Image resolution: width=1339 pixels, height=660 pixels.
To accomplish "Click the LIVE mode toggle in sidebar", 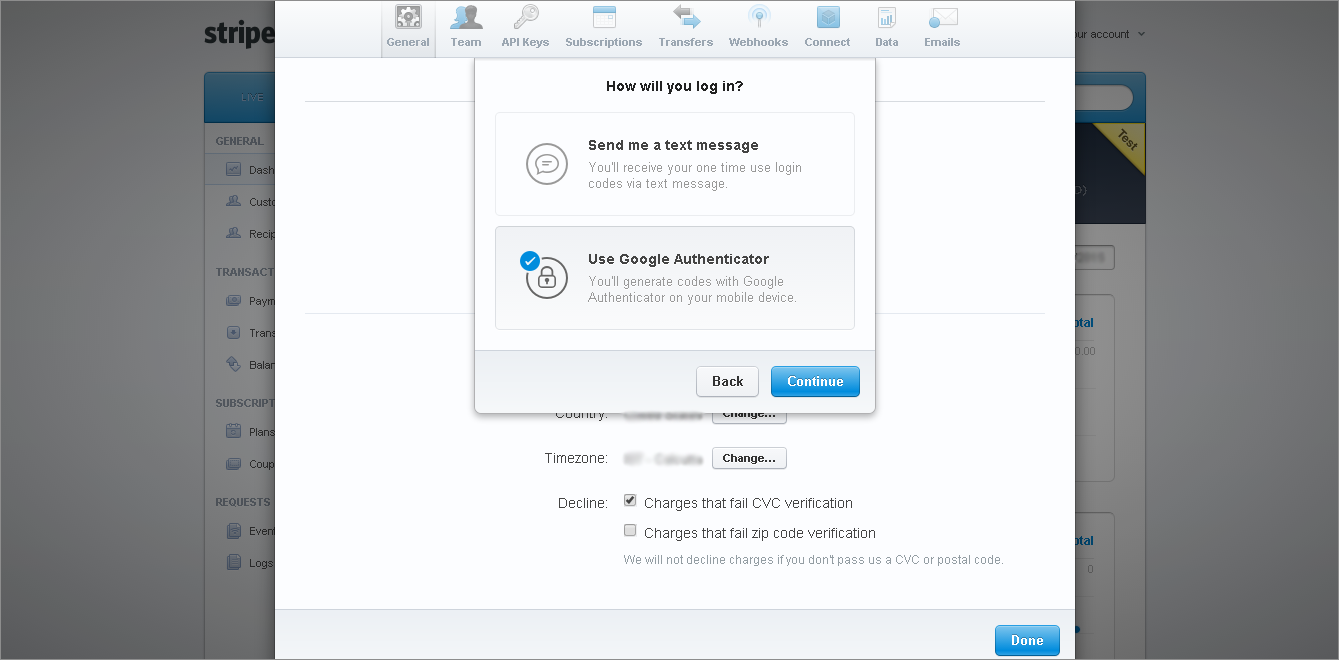I will tap(252, 98).
